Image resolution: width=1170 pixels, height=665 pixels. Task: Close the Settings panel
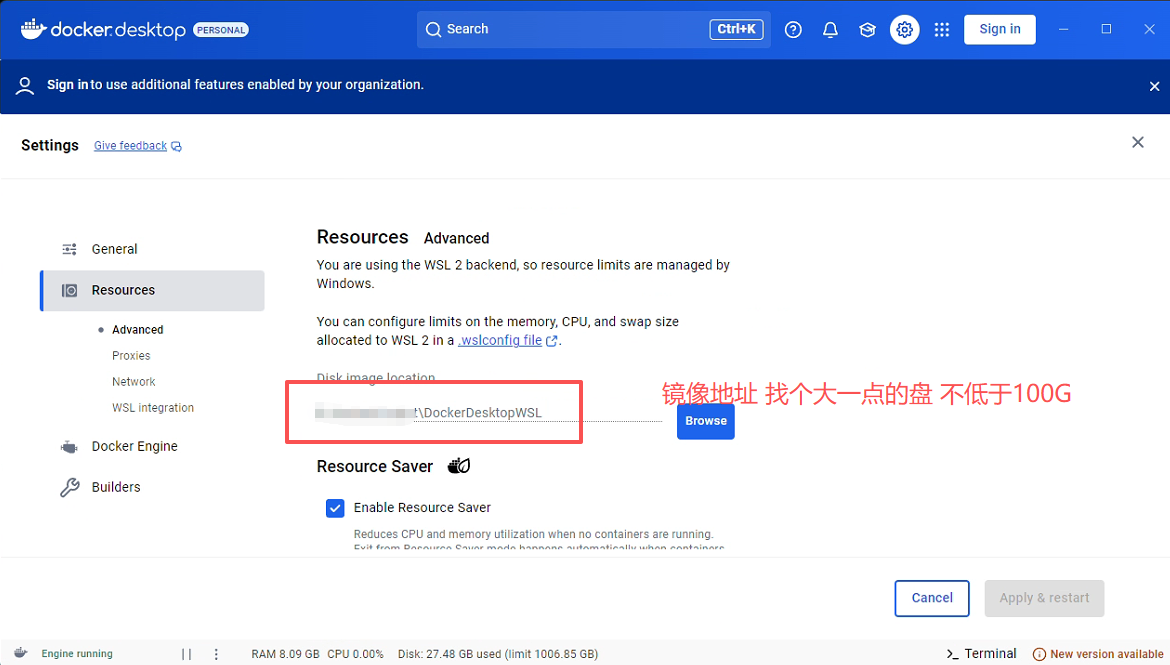1137,142
